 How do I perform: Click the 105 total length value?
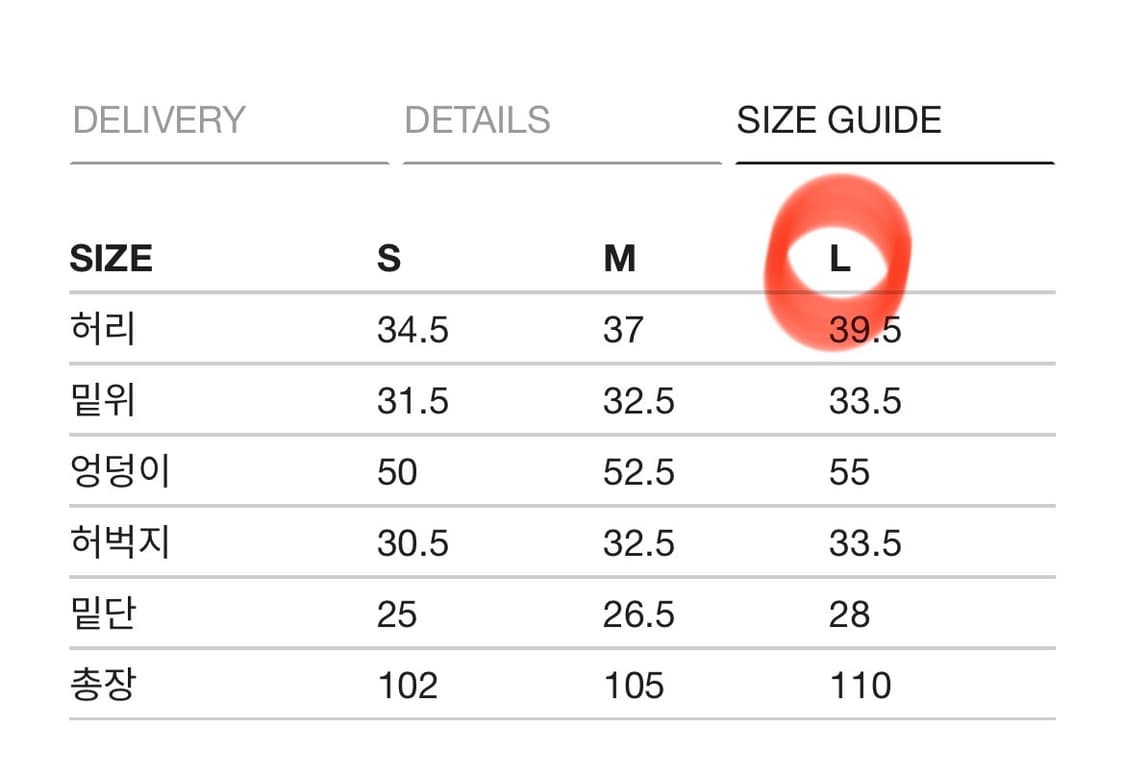point(633,686)
